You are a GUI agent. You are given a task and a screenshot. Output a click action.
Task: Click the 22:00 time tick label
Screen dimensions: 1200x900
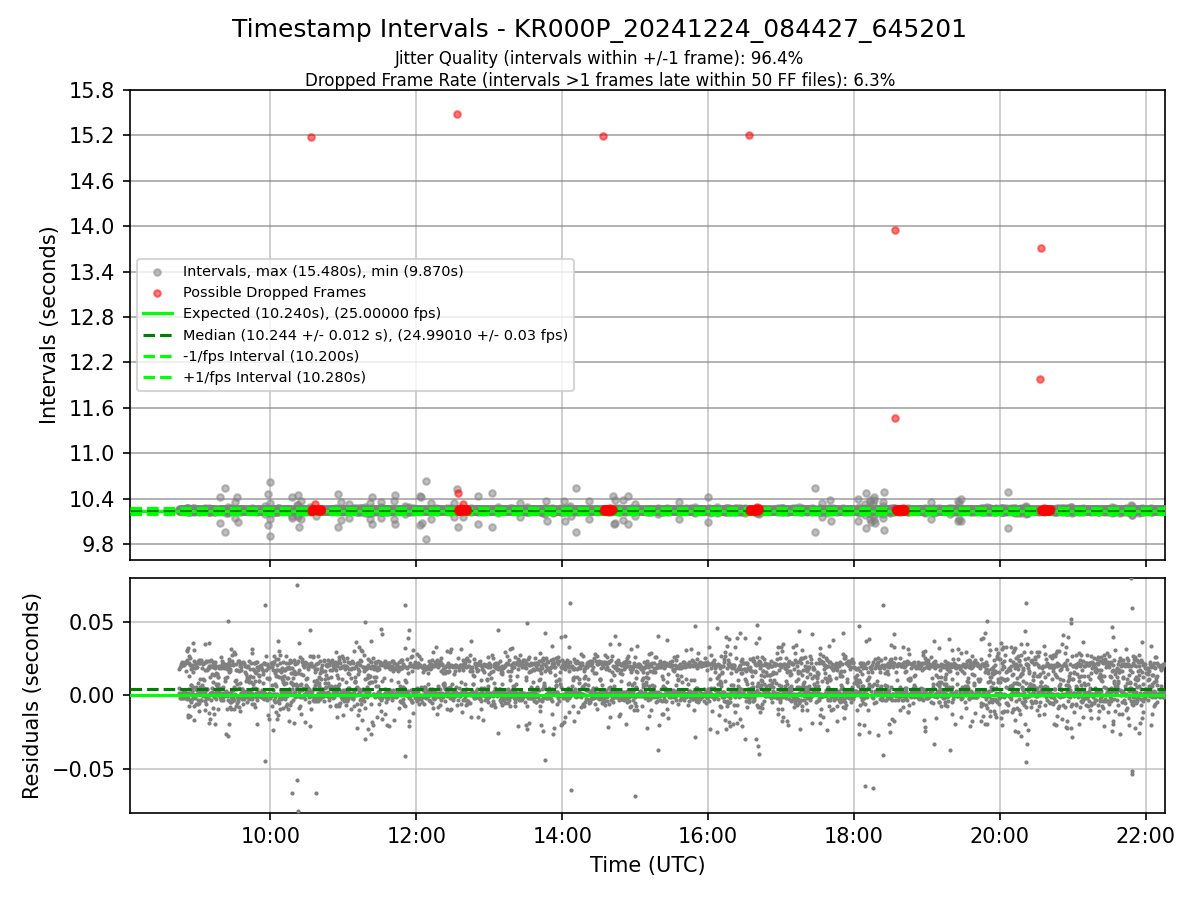click(1146, 835)
